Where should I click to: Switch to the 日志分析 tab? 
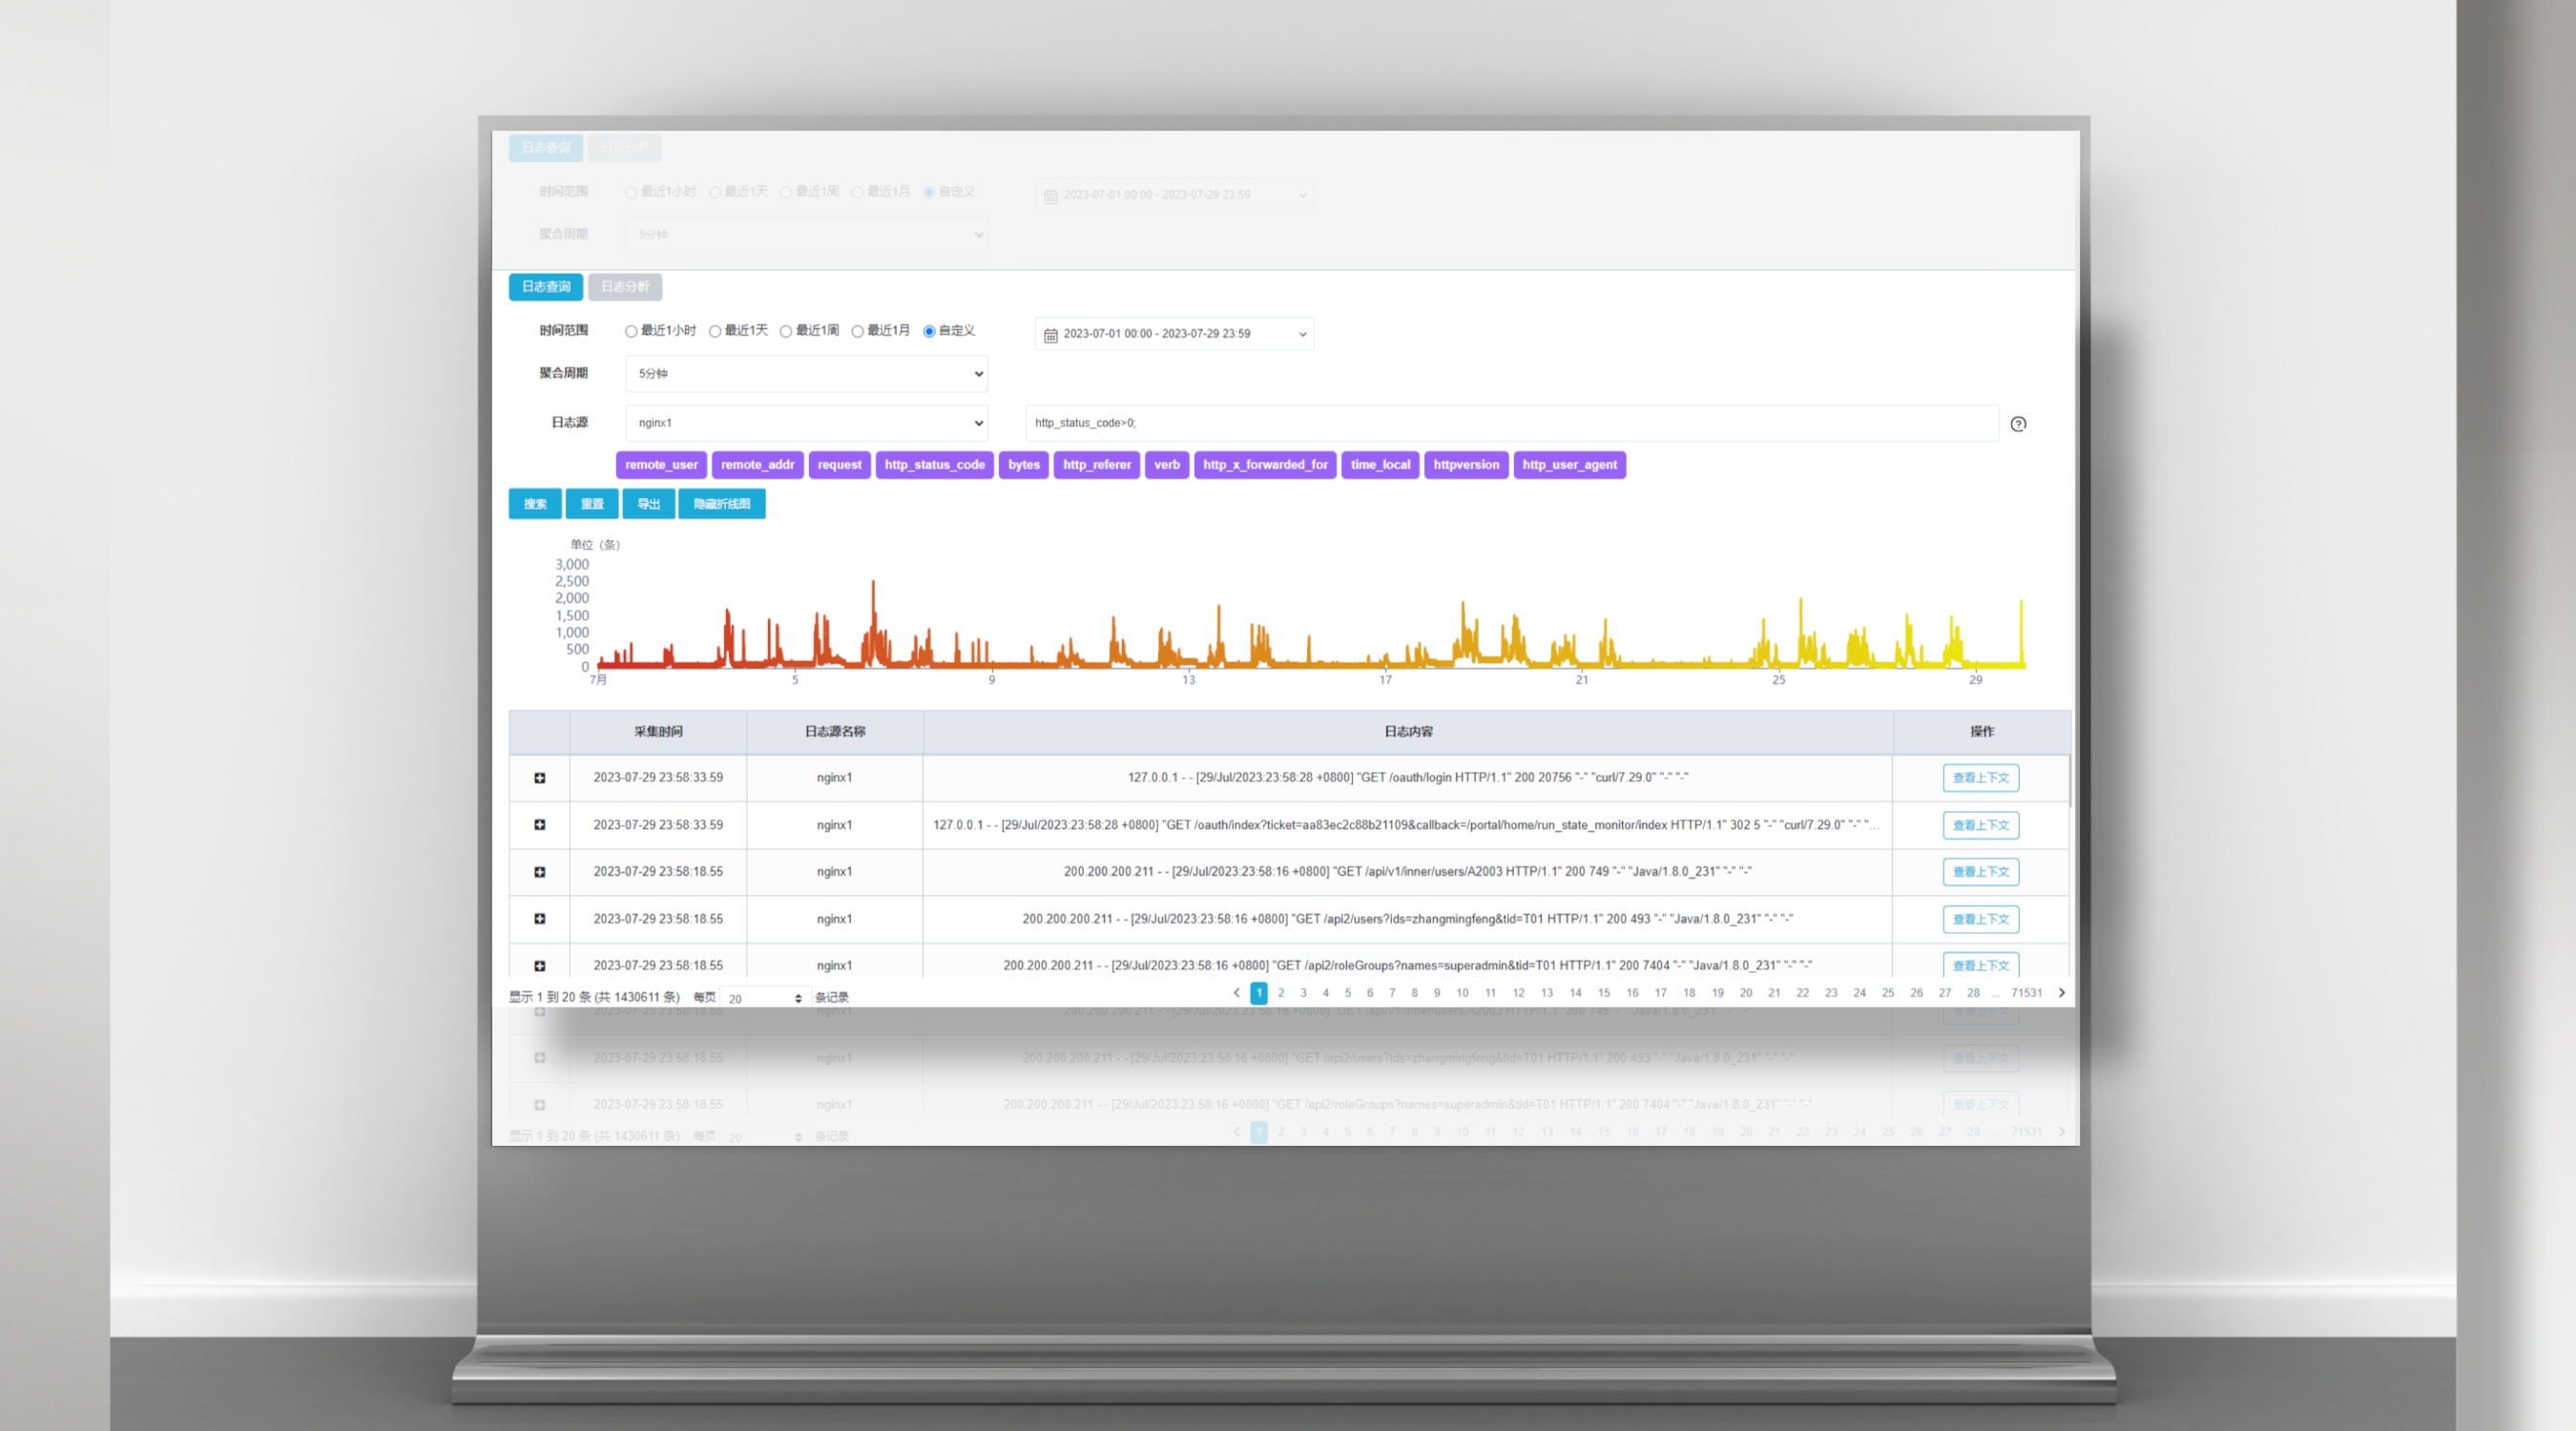click(x=625, y=287)
